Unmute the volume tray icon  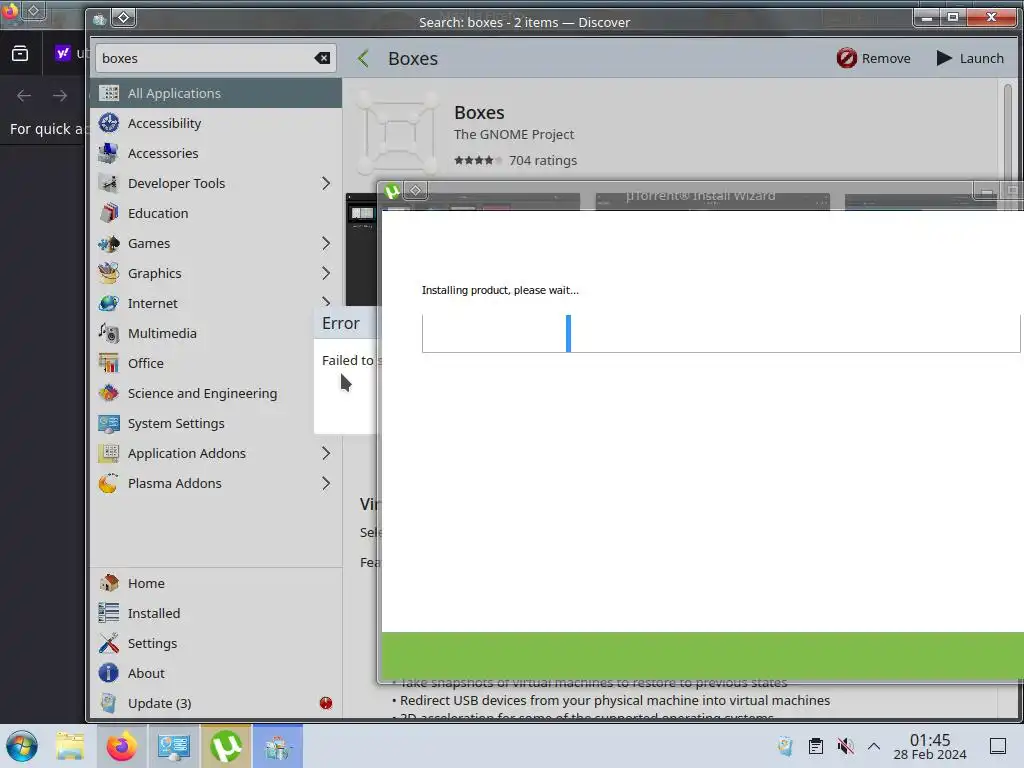(x=846, y=746)
